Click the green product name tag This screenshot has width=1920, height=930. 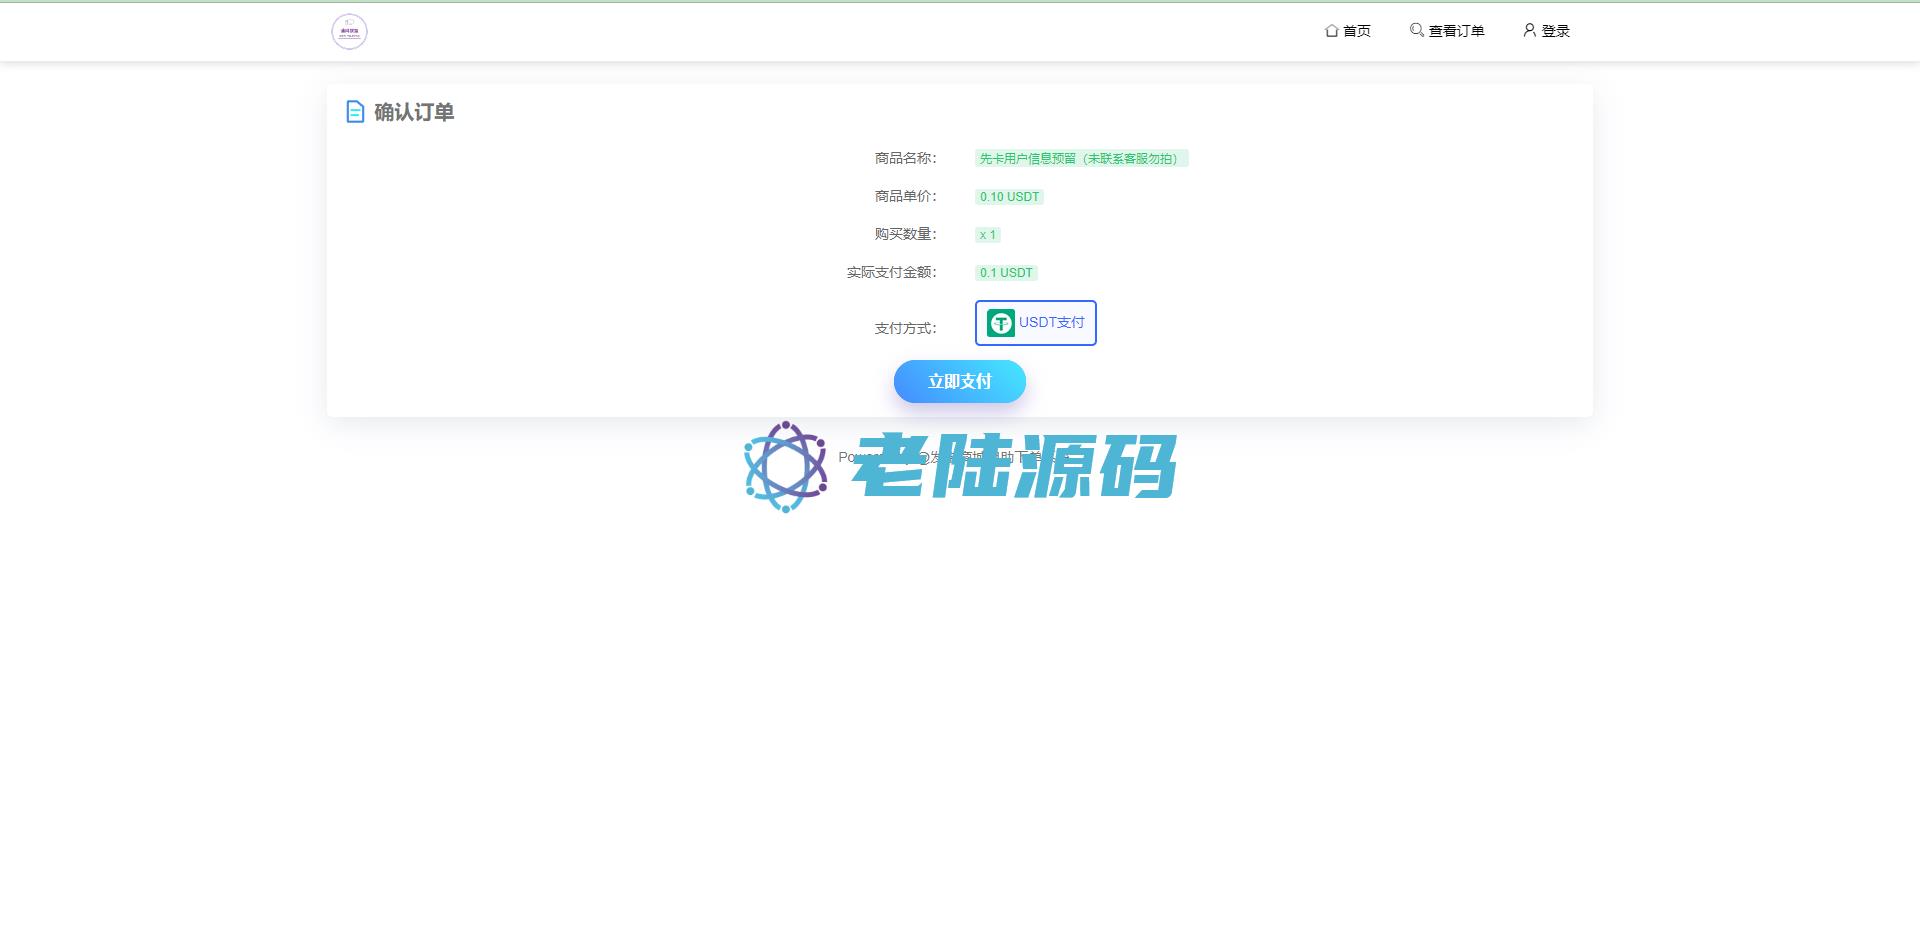click(x=1081, y=158)
